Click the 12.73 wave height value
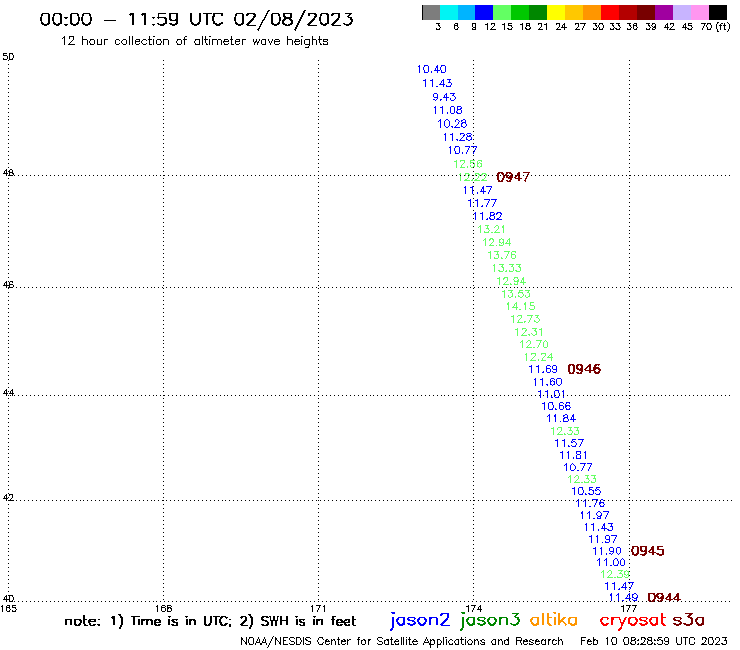This screenshot has width=740, height=650. point(525,320)
